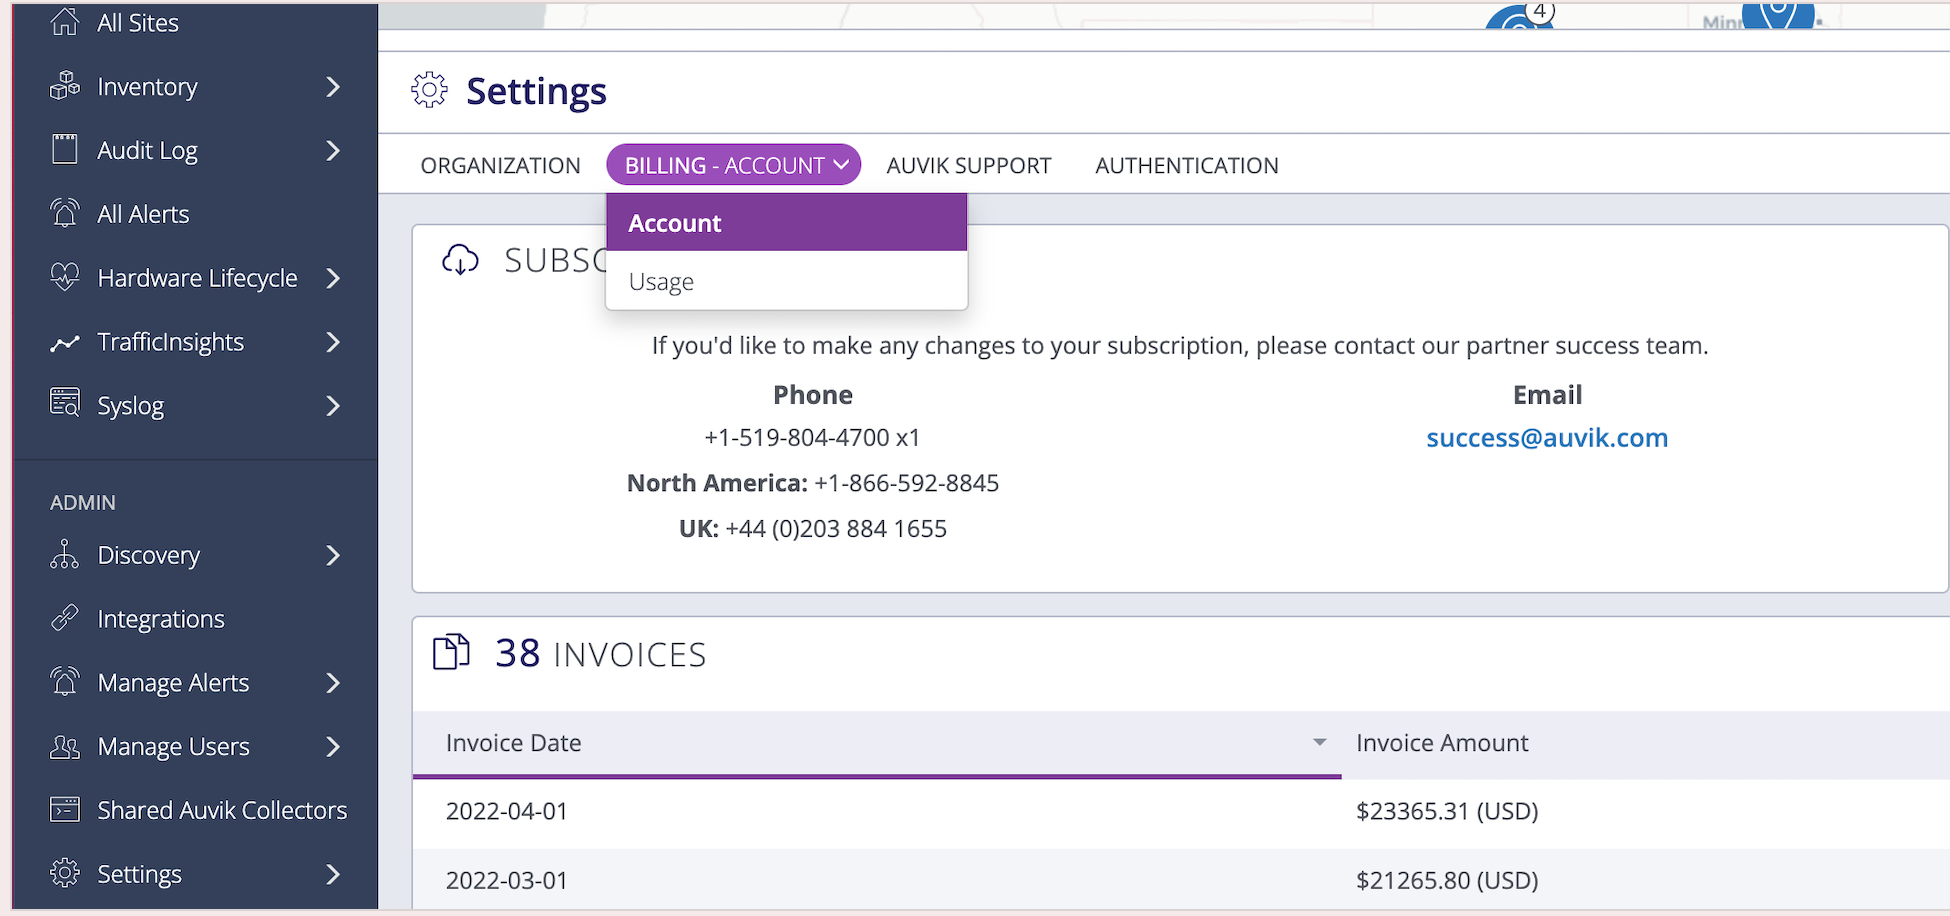1950x916 pixels.
Task: Click the TrafficInsights chart icon
Action: point(65,343)
